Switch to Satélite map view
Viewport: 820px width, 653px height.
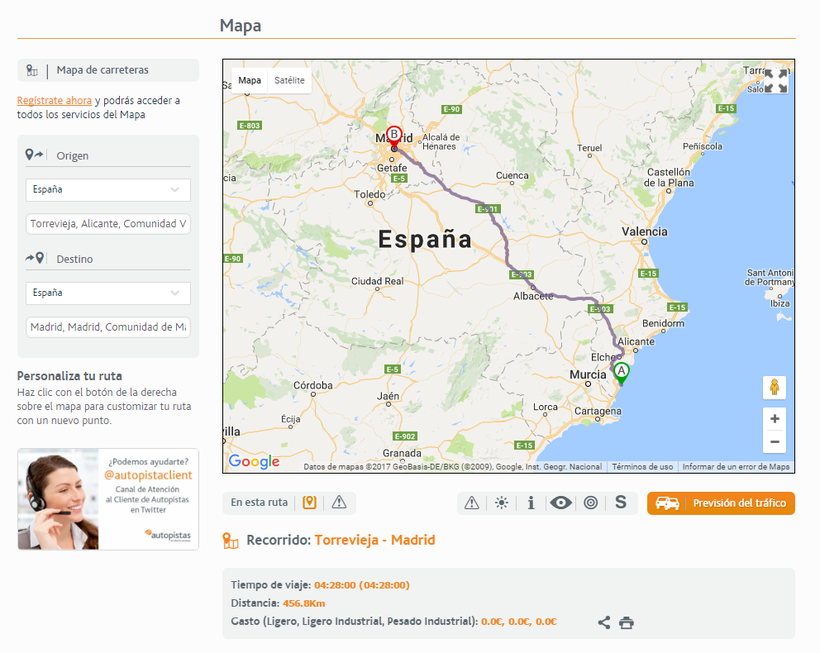(289, 80)
